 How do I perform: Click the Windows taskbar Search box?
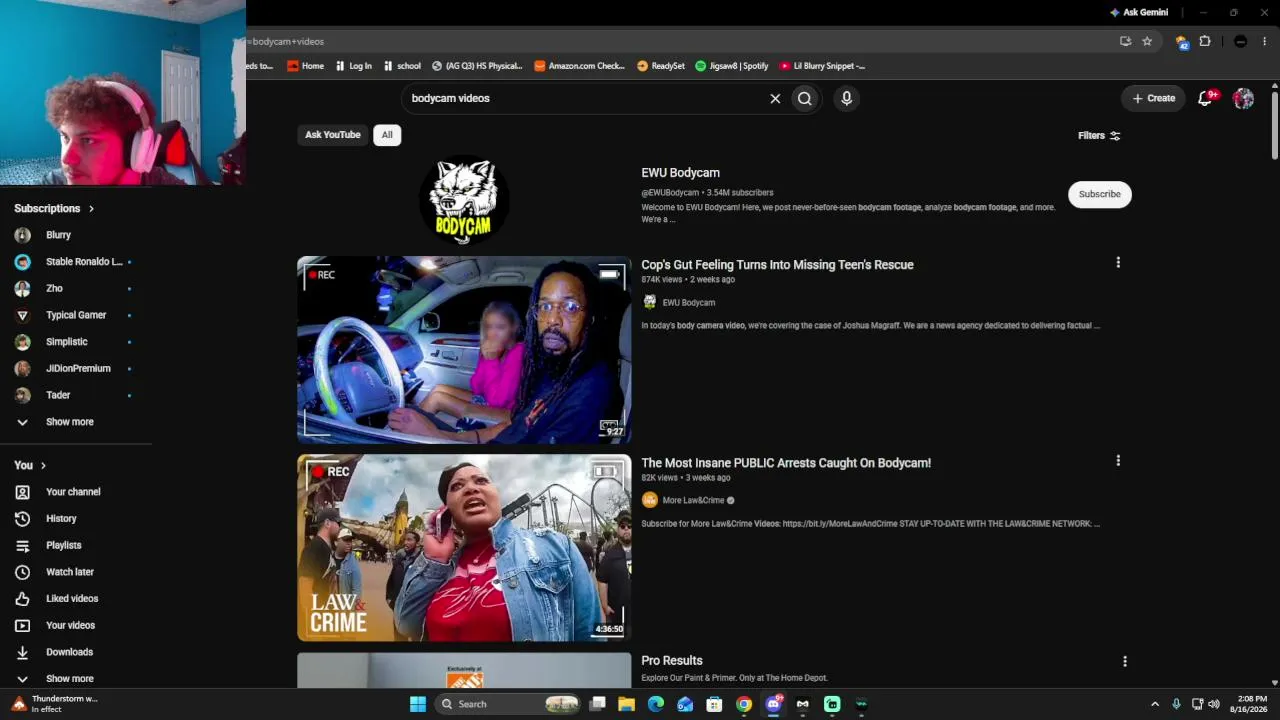pyautogui.click(x=509, y=704)
